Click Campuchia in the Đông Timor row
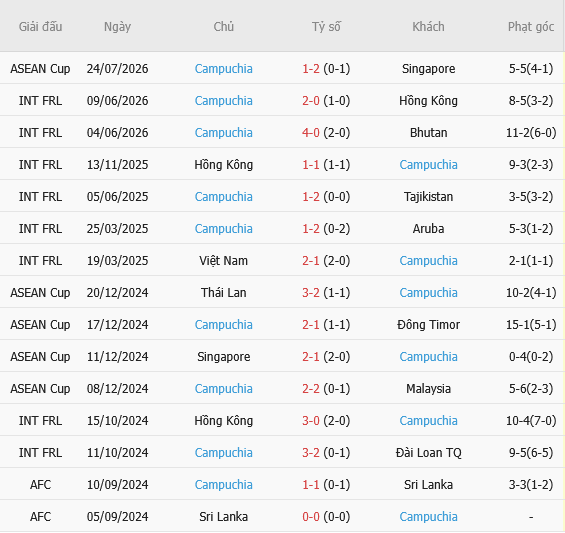565x533 pixels. pyautogui.click(x=223, y=325)
